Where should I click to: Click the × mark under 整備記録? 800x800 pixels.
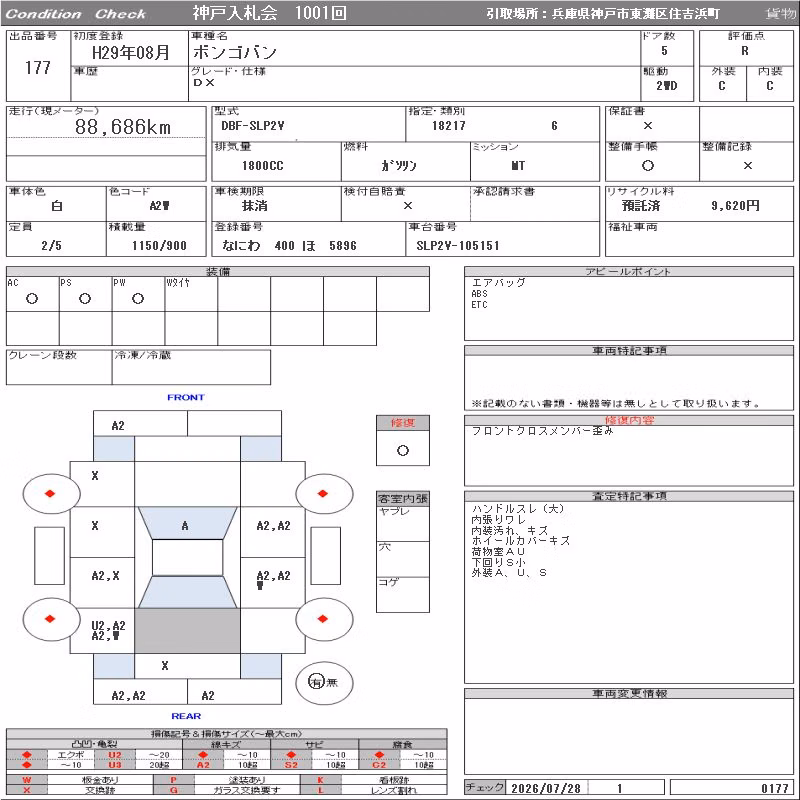tap(747, 165)
